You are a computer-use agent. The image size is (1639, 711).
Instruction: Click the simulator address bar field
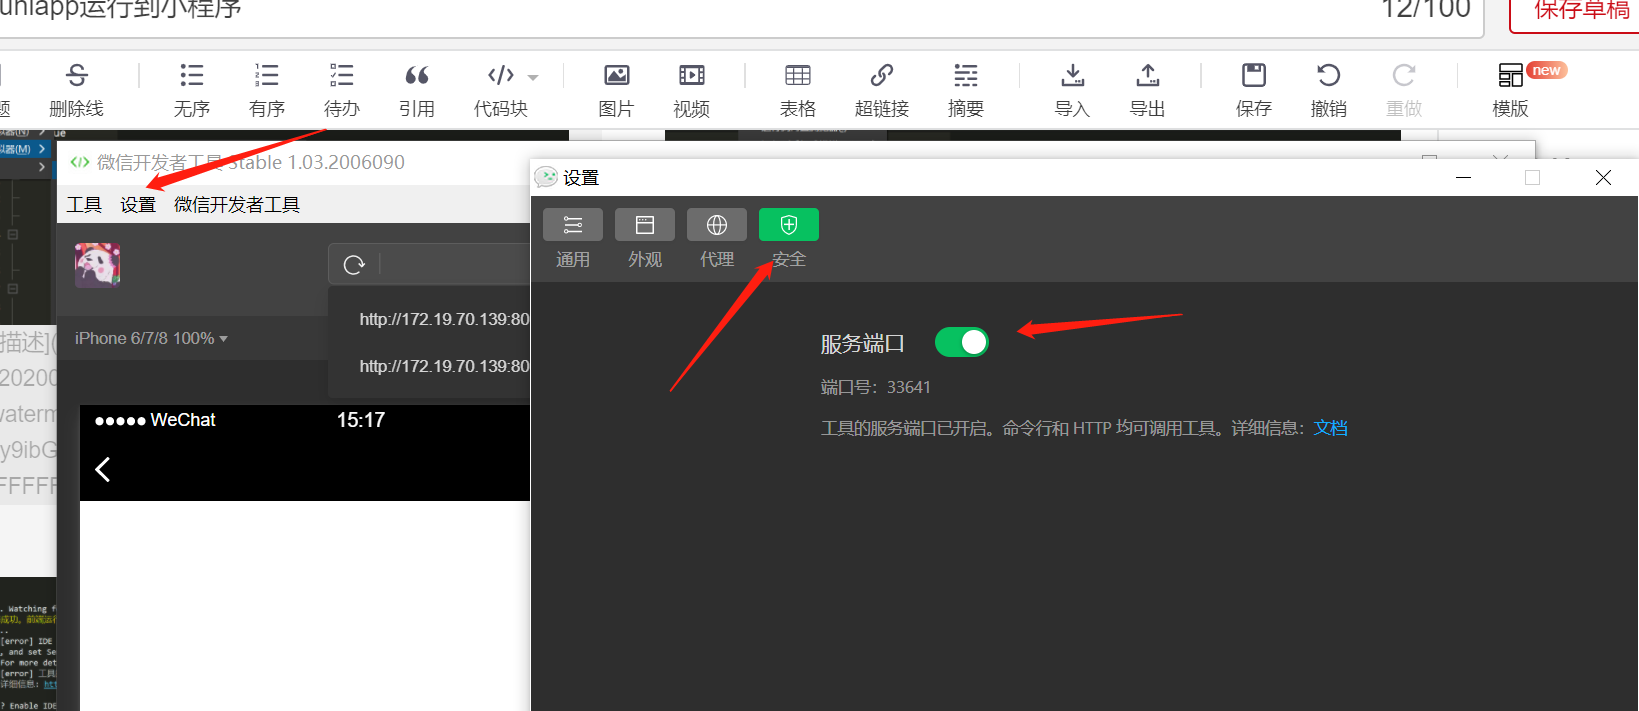tap(455, 265)
